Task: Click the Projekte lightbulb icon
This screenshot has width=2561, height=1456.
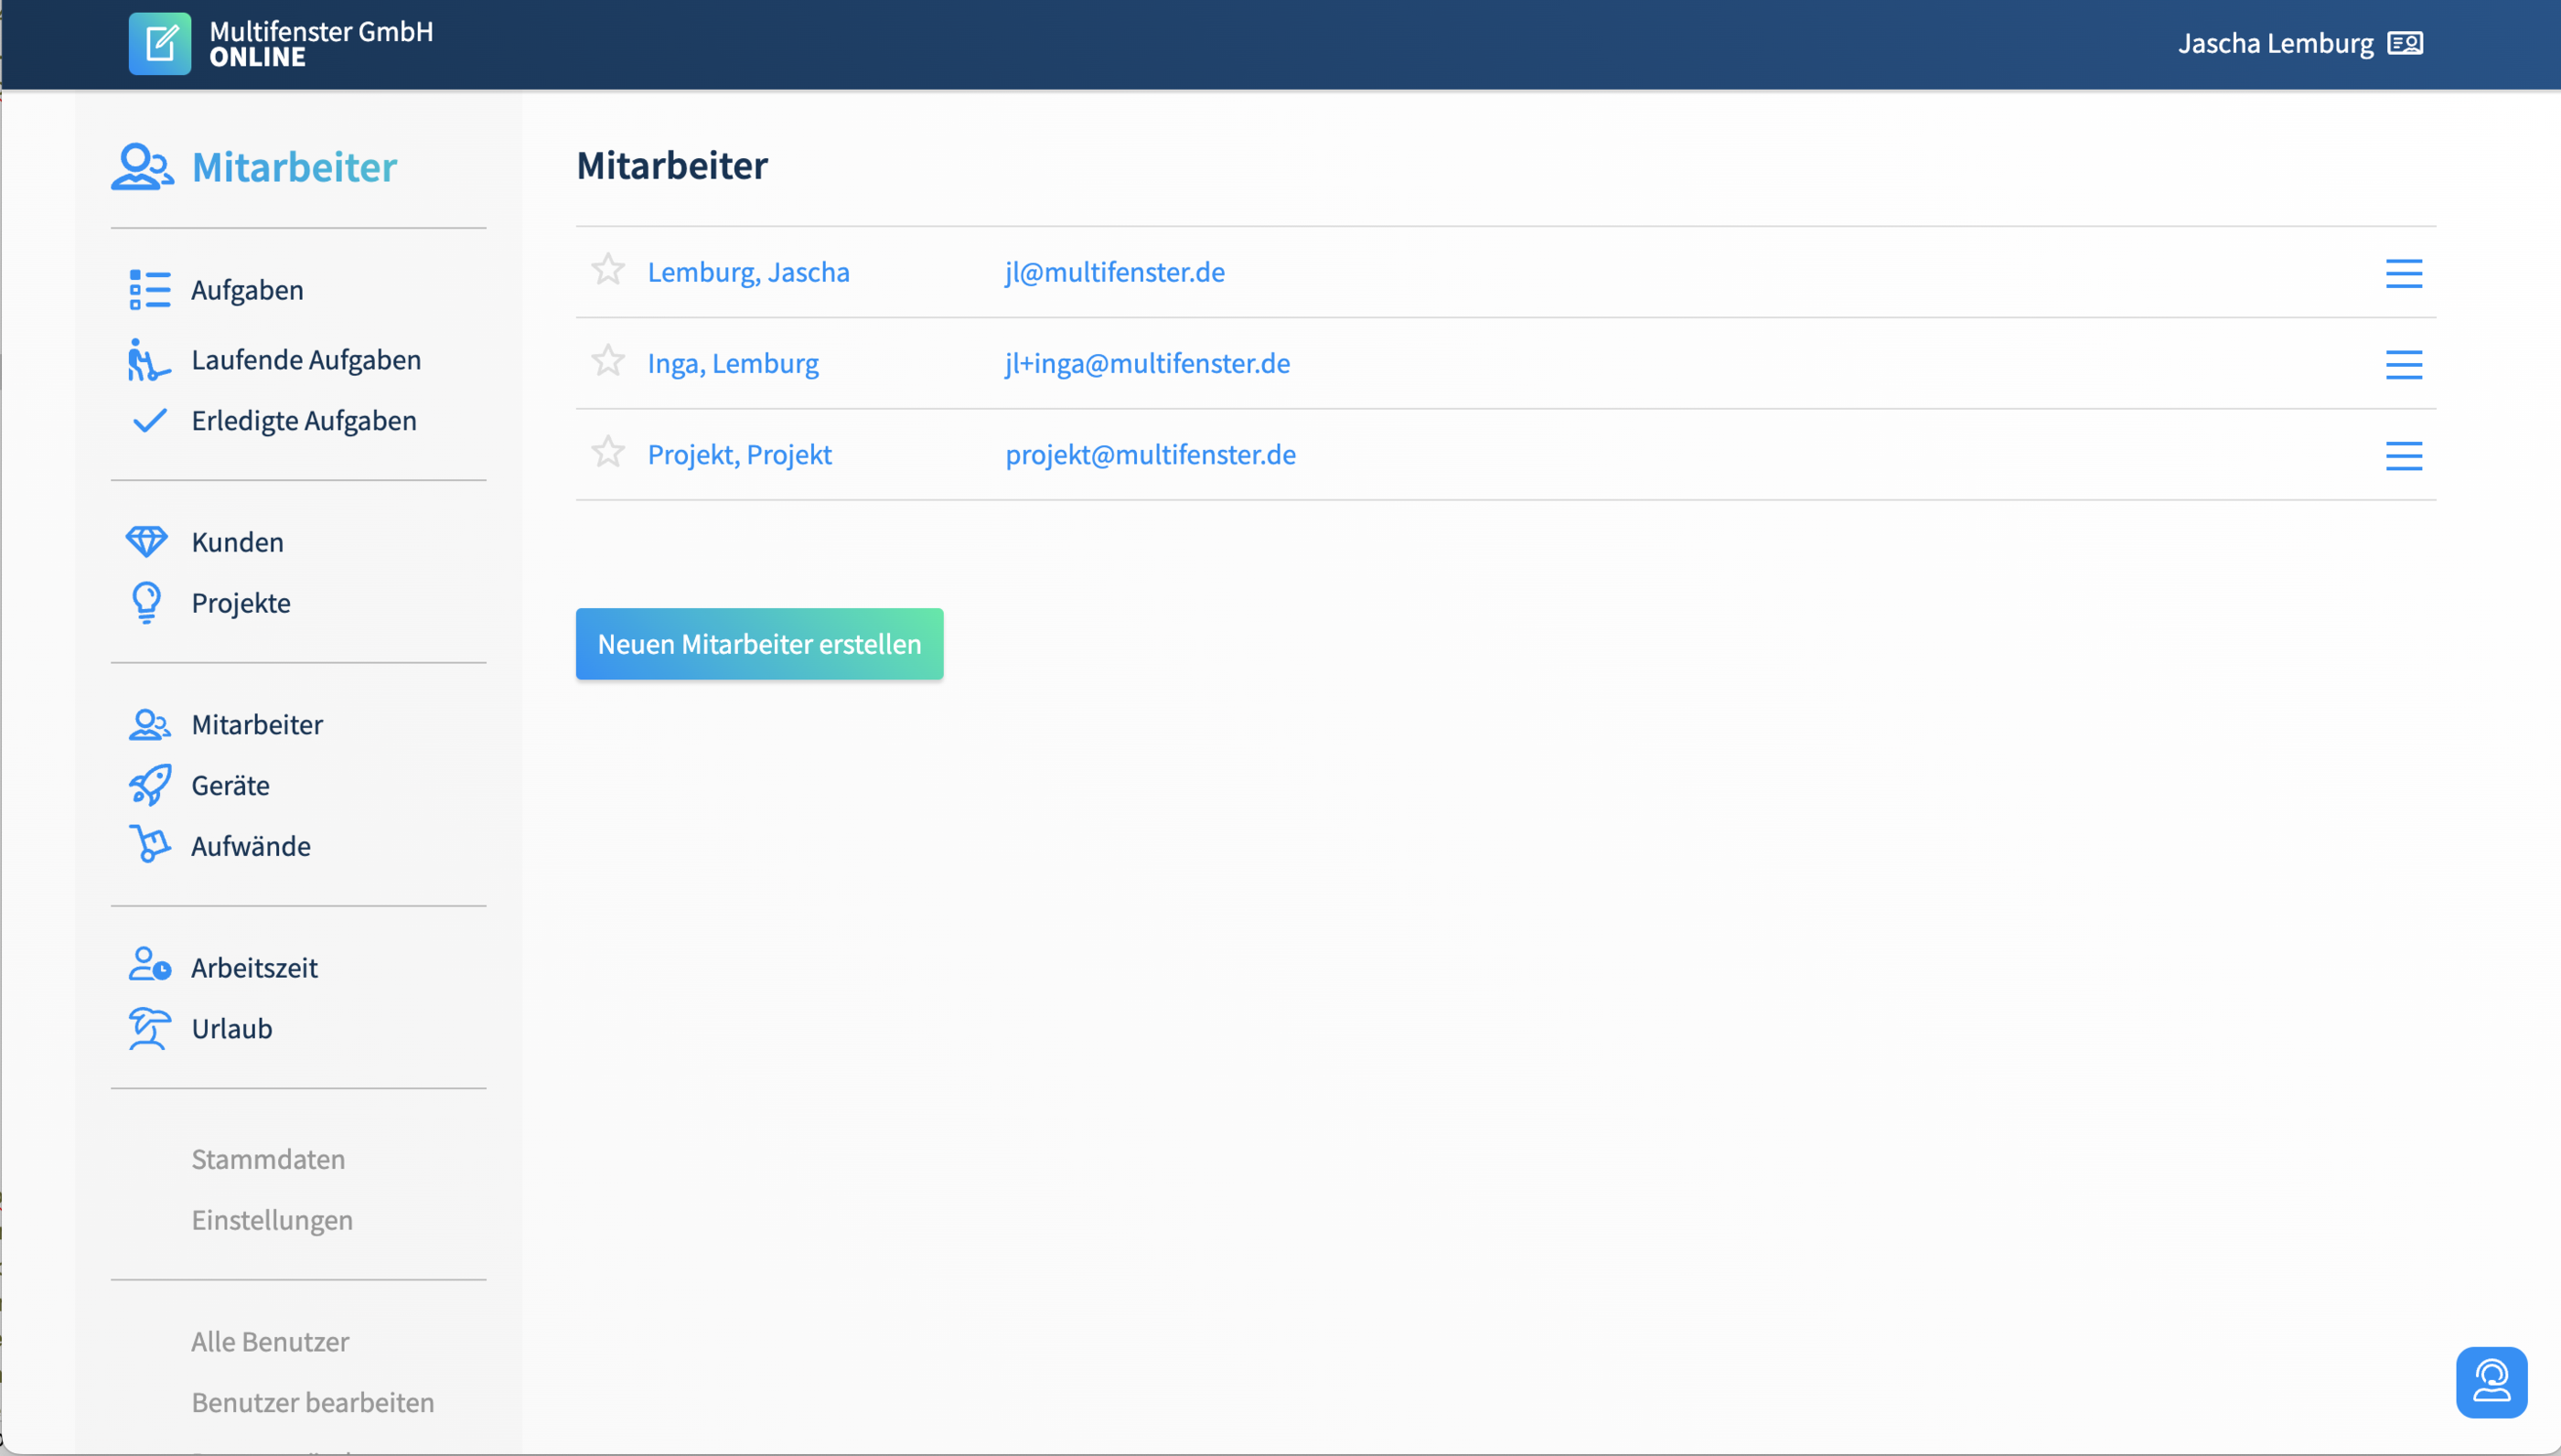Action: pyautogui.click(x=147, y=603)
